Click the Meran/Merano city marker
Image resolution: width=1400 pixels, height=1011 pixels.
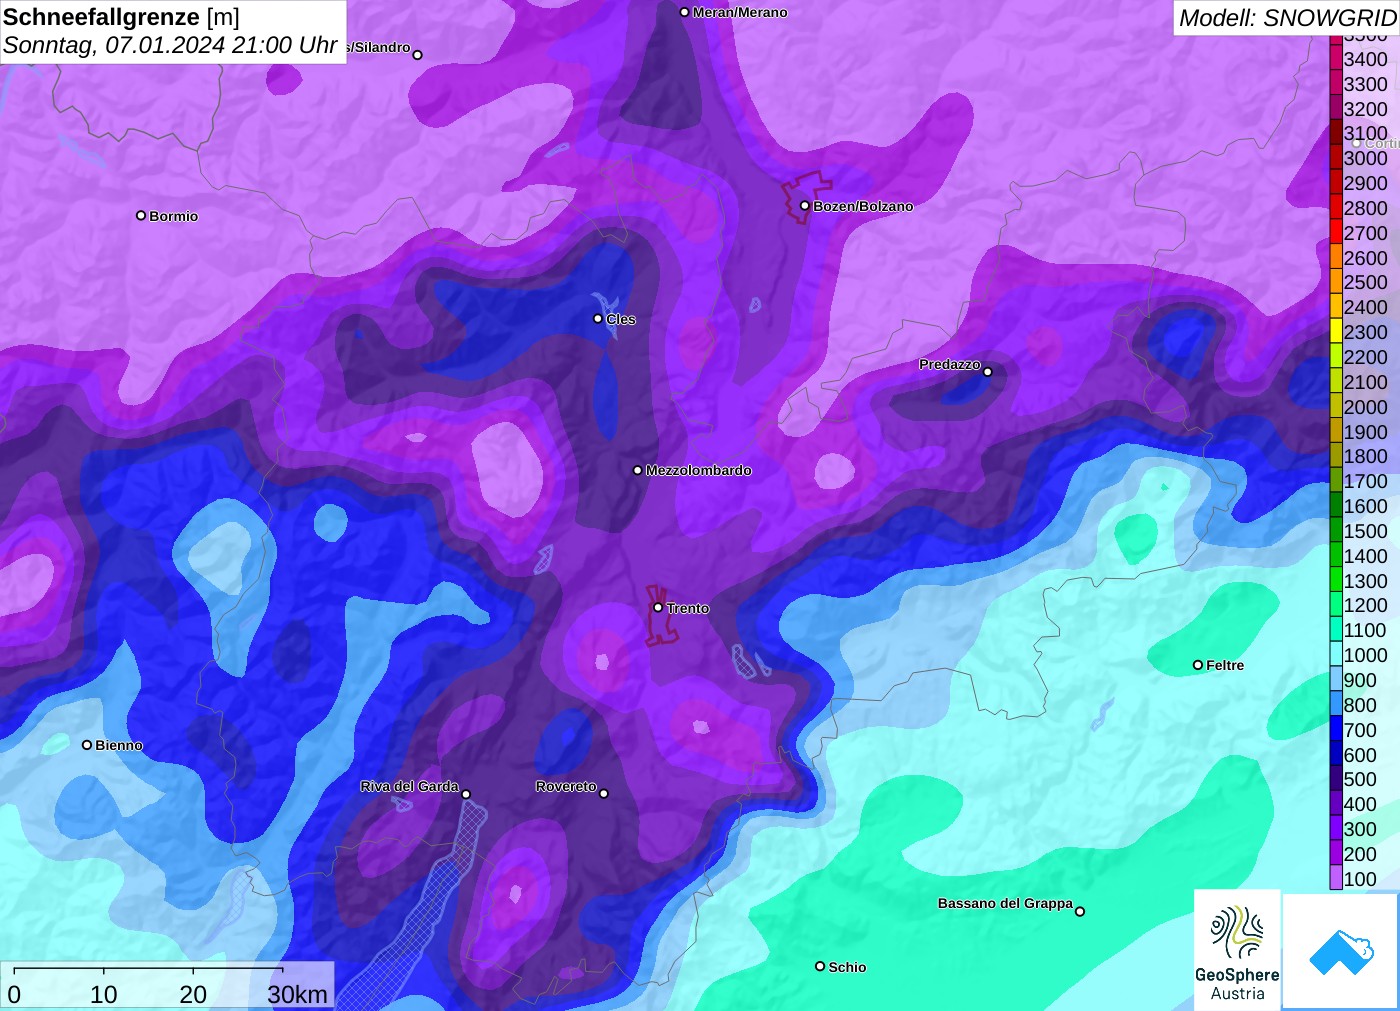684,12
